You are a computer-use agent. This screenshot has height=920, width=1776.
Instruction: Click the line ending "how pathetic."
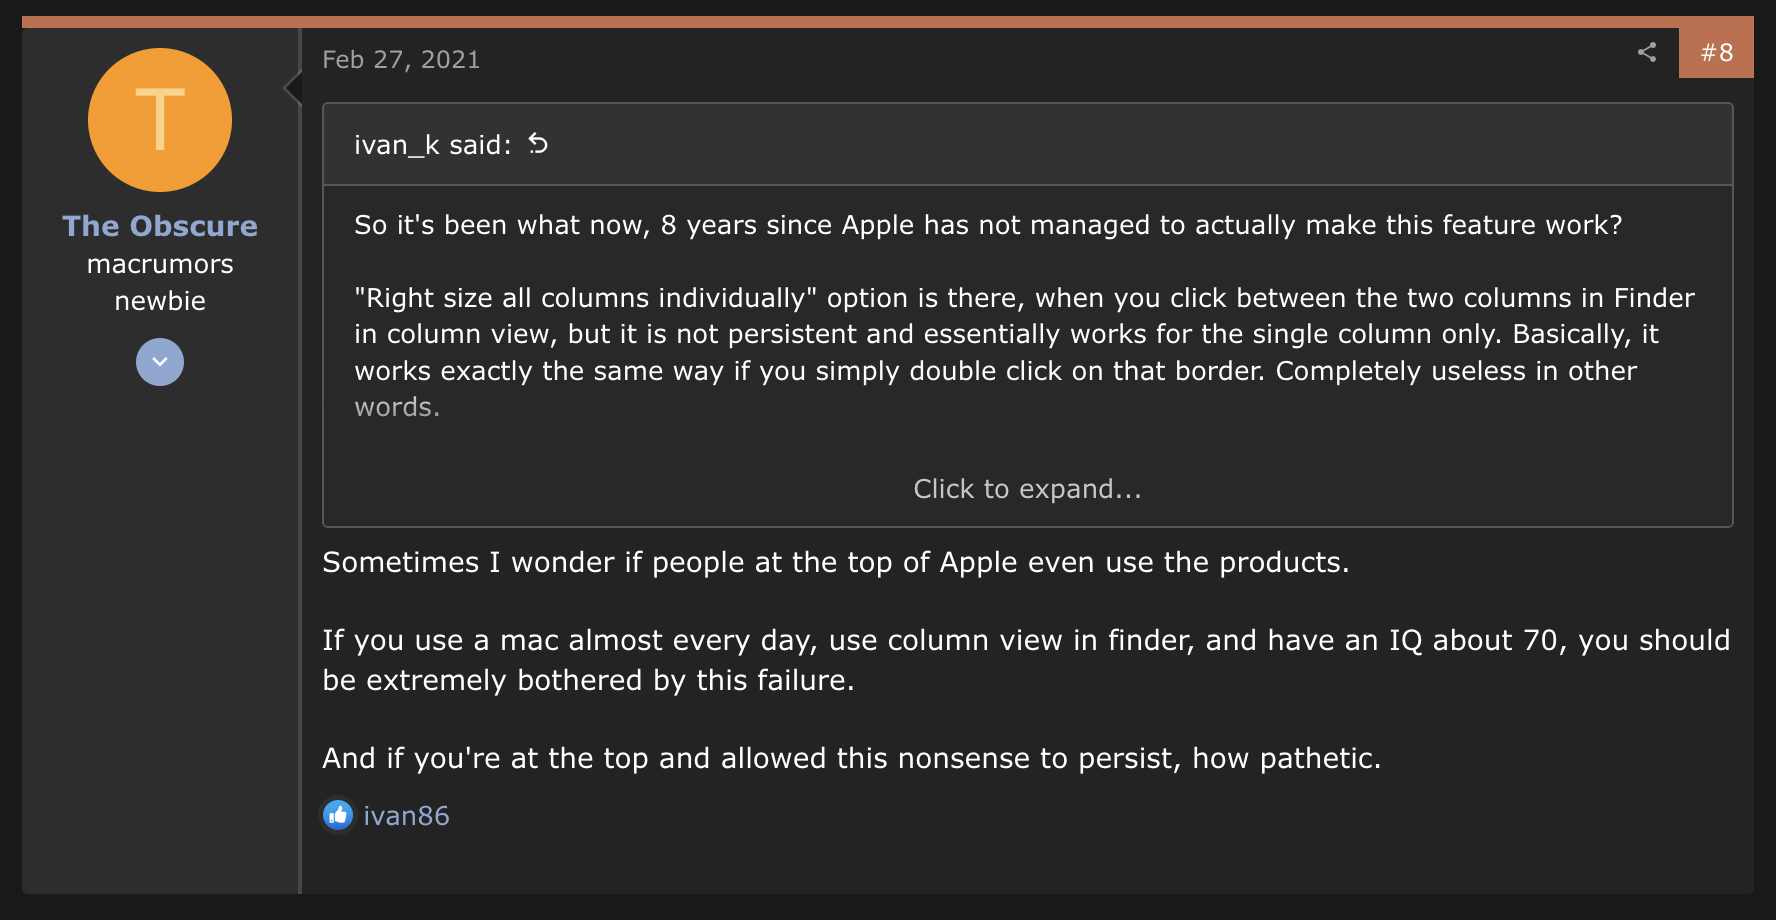(851, 758)
